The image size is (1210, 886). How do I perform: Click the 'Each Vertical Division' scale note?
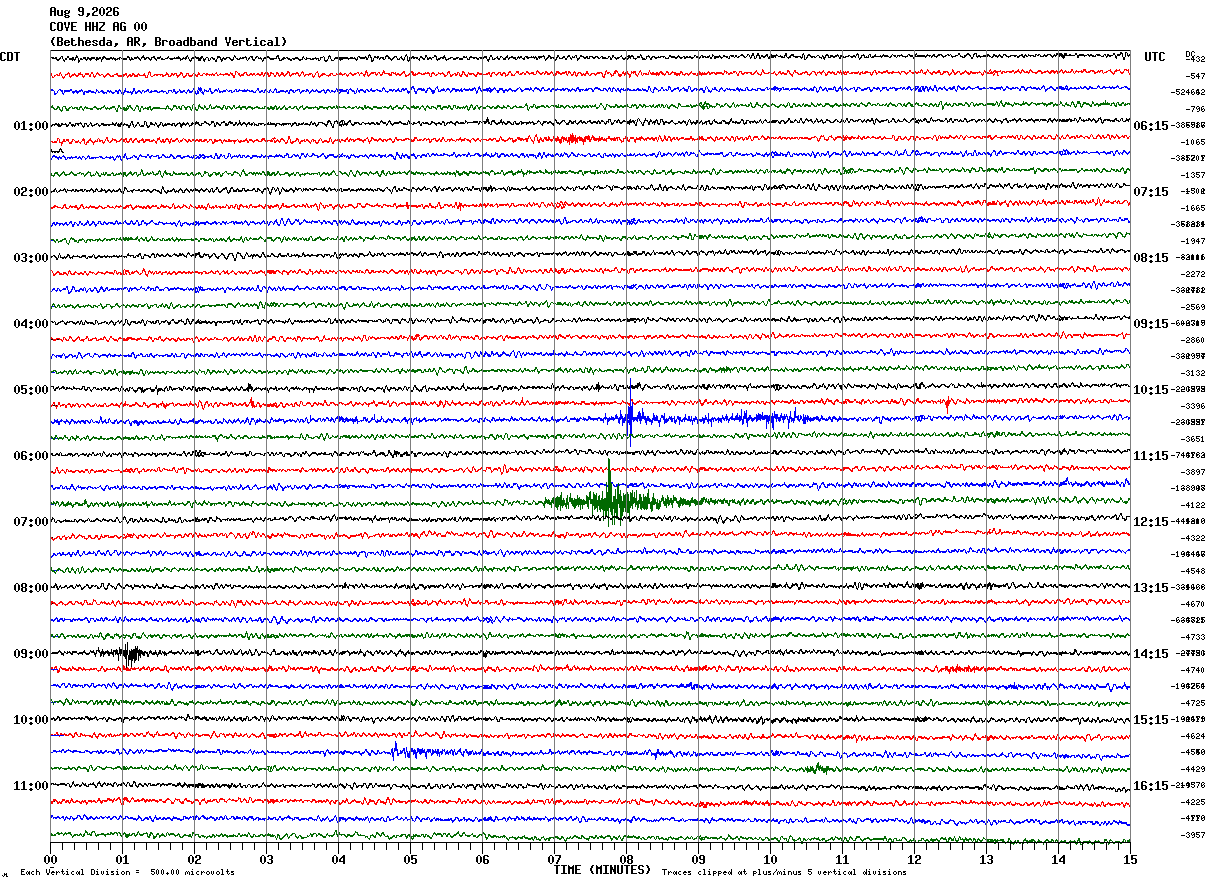[x=127, y=873]
